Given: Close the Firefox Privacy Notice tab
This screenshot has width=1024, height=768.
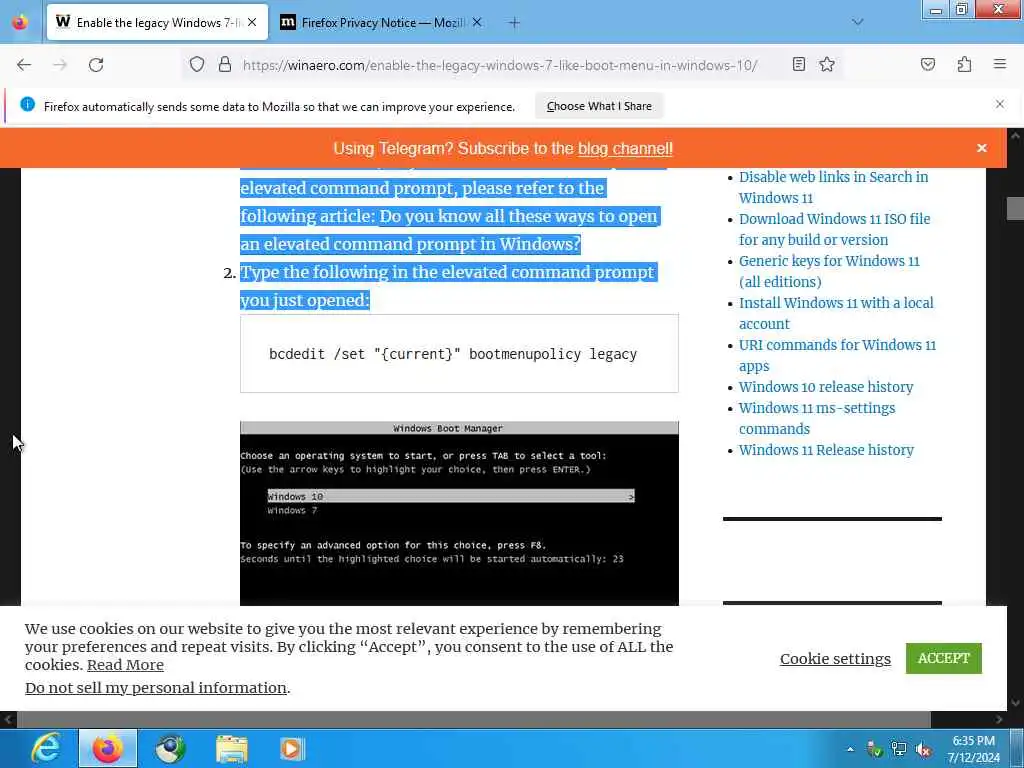Looking at the screenshot, I should point(477,22).
